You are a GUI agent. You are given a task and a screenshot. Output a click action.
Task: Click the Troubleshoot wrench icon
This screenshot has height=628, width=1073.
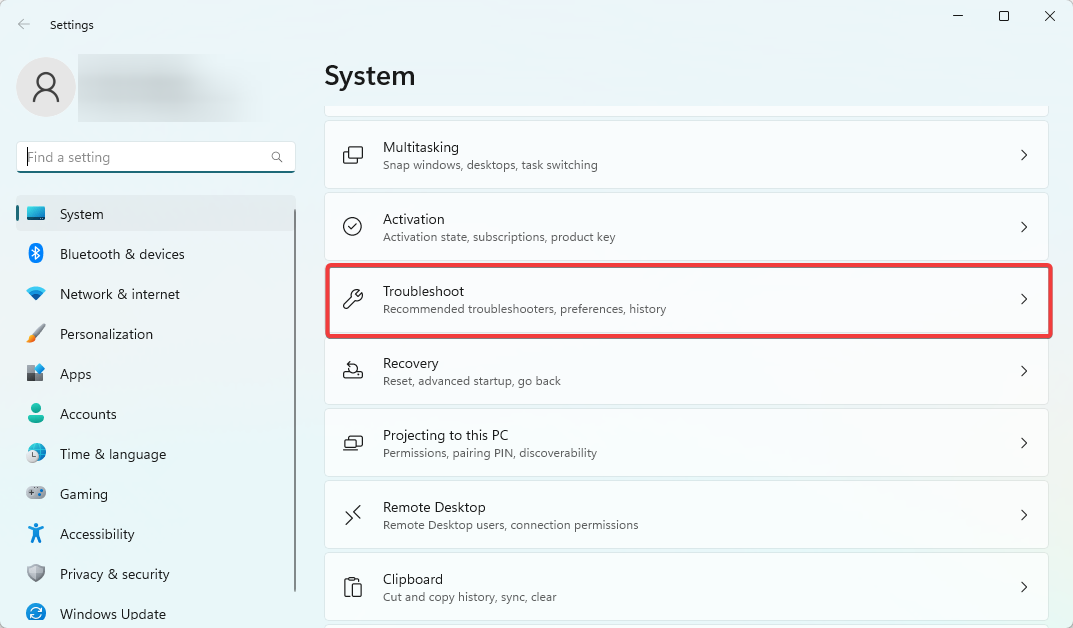pos(353,299)
